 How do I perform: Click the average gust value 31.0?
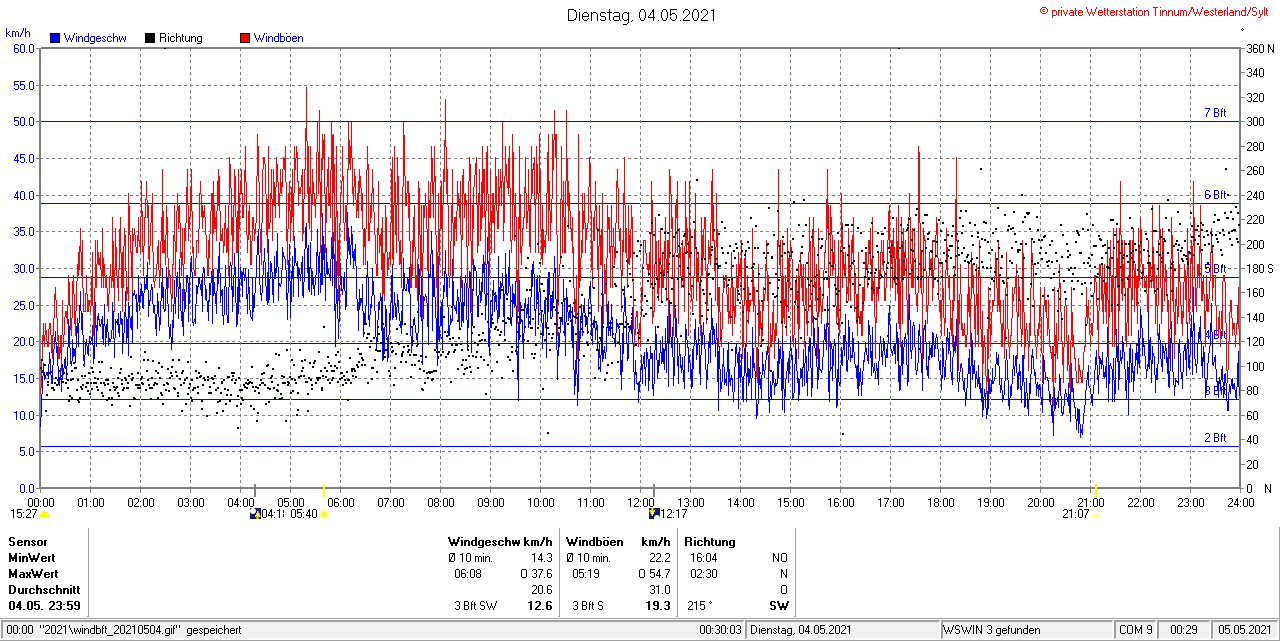pos(659,590)
